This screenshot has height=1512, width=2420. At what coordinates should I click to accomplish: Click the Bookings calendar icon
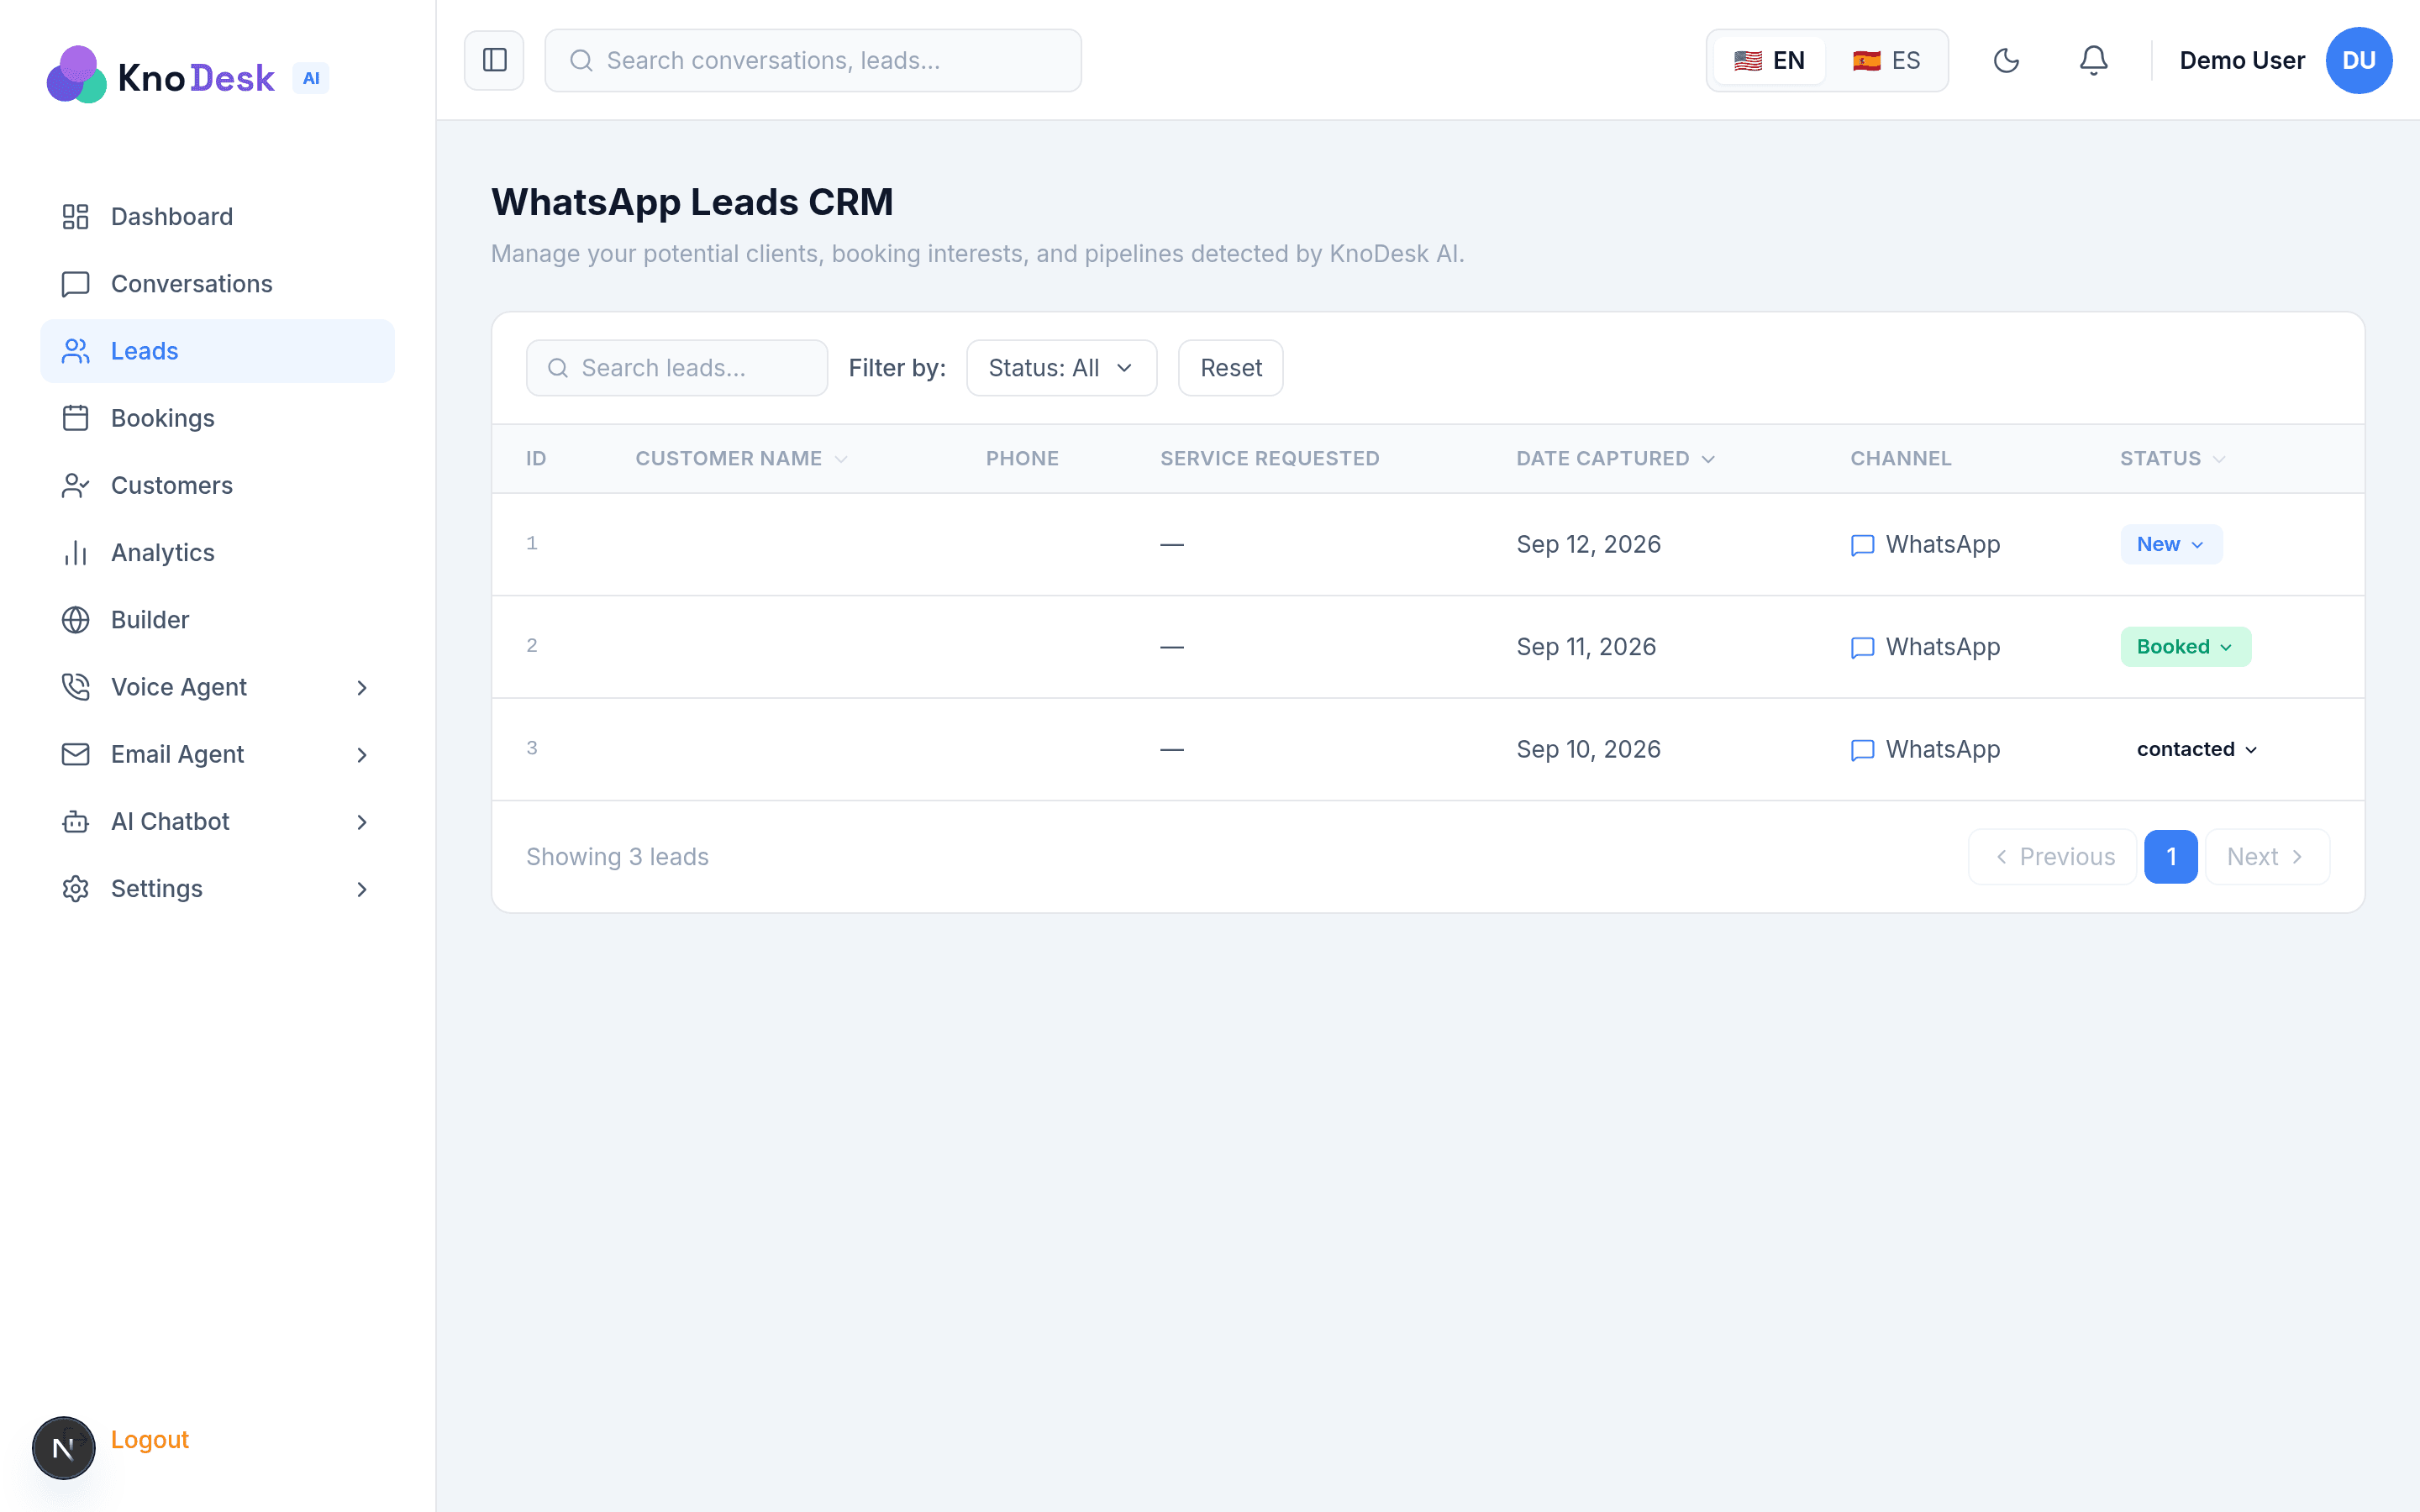coord(76,418)
